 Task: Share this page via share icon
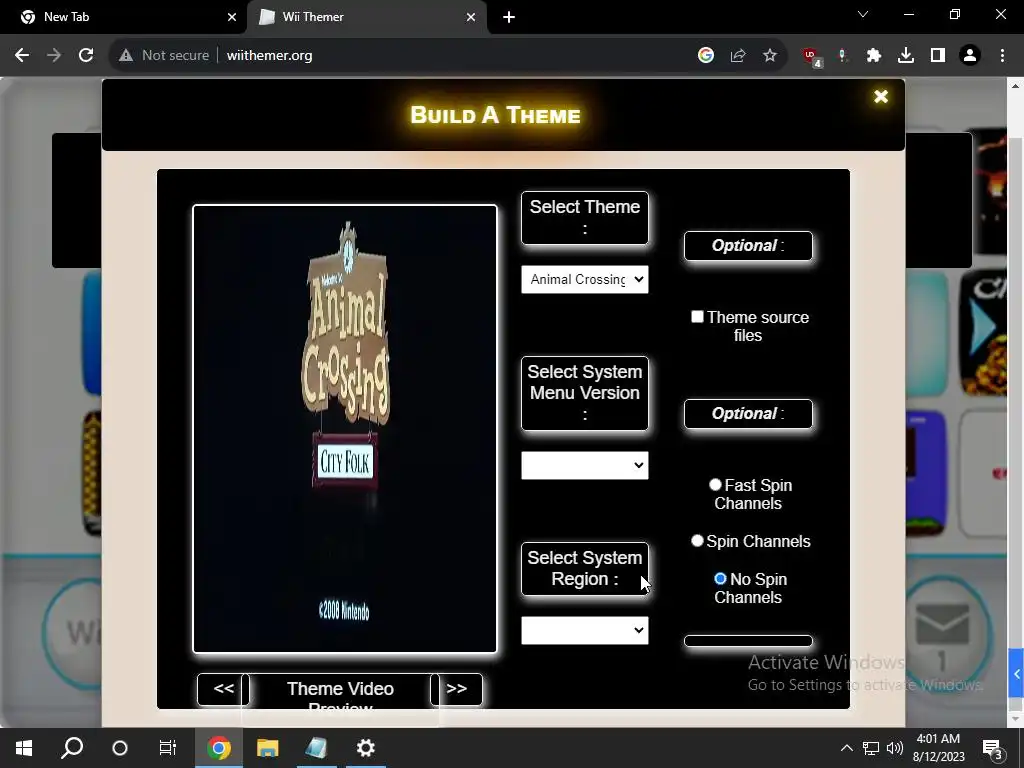(738, 56)
